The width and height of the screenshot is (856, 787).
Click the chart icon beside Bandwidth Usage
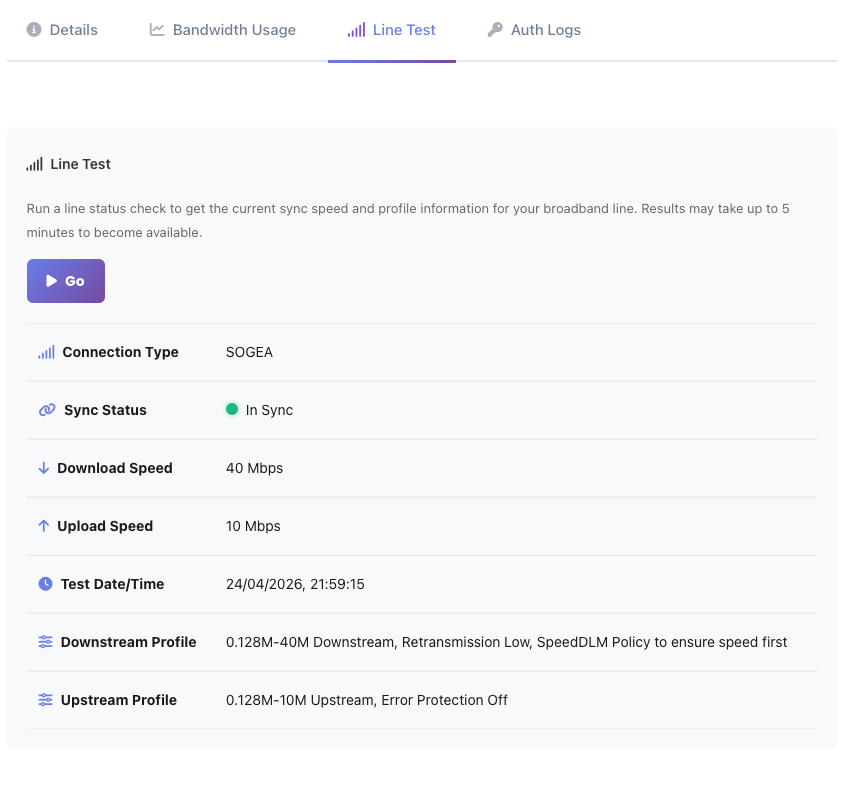(x=157, y=29)
